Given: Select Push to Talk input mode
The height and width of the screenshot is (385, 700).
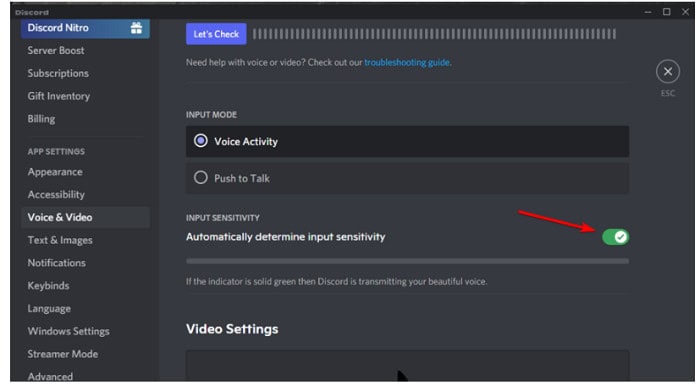Looking at the screenshot, I should [x=407, y=178].
